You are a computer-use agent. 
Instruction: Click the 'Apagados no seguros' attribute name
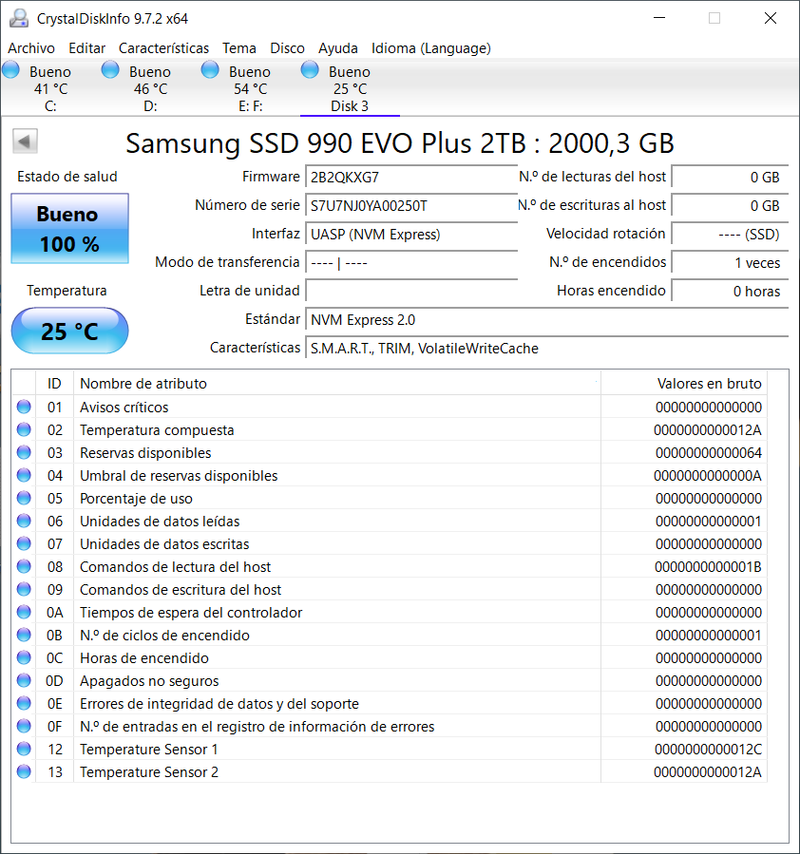point(149,681)
